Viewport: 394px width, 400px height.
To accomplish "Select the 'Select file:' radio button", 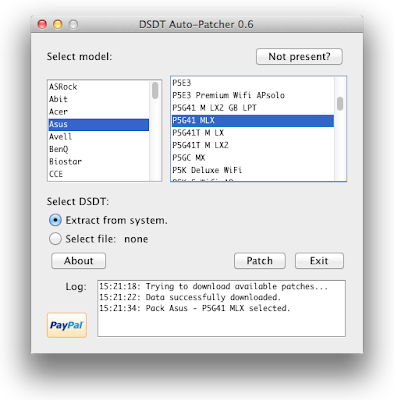I will point(55,239).
